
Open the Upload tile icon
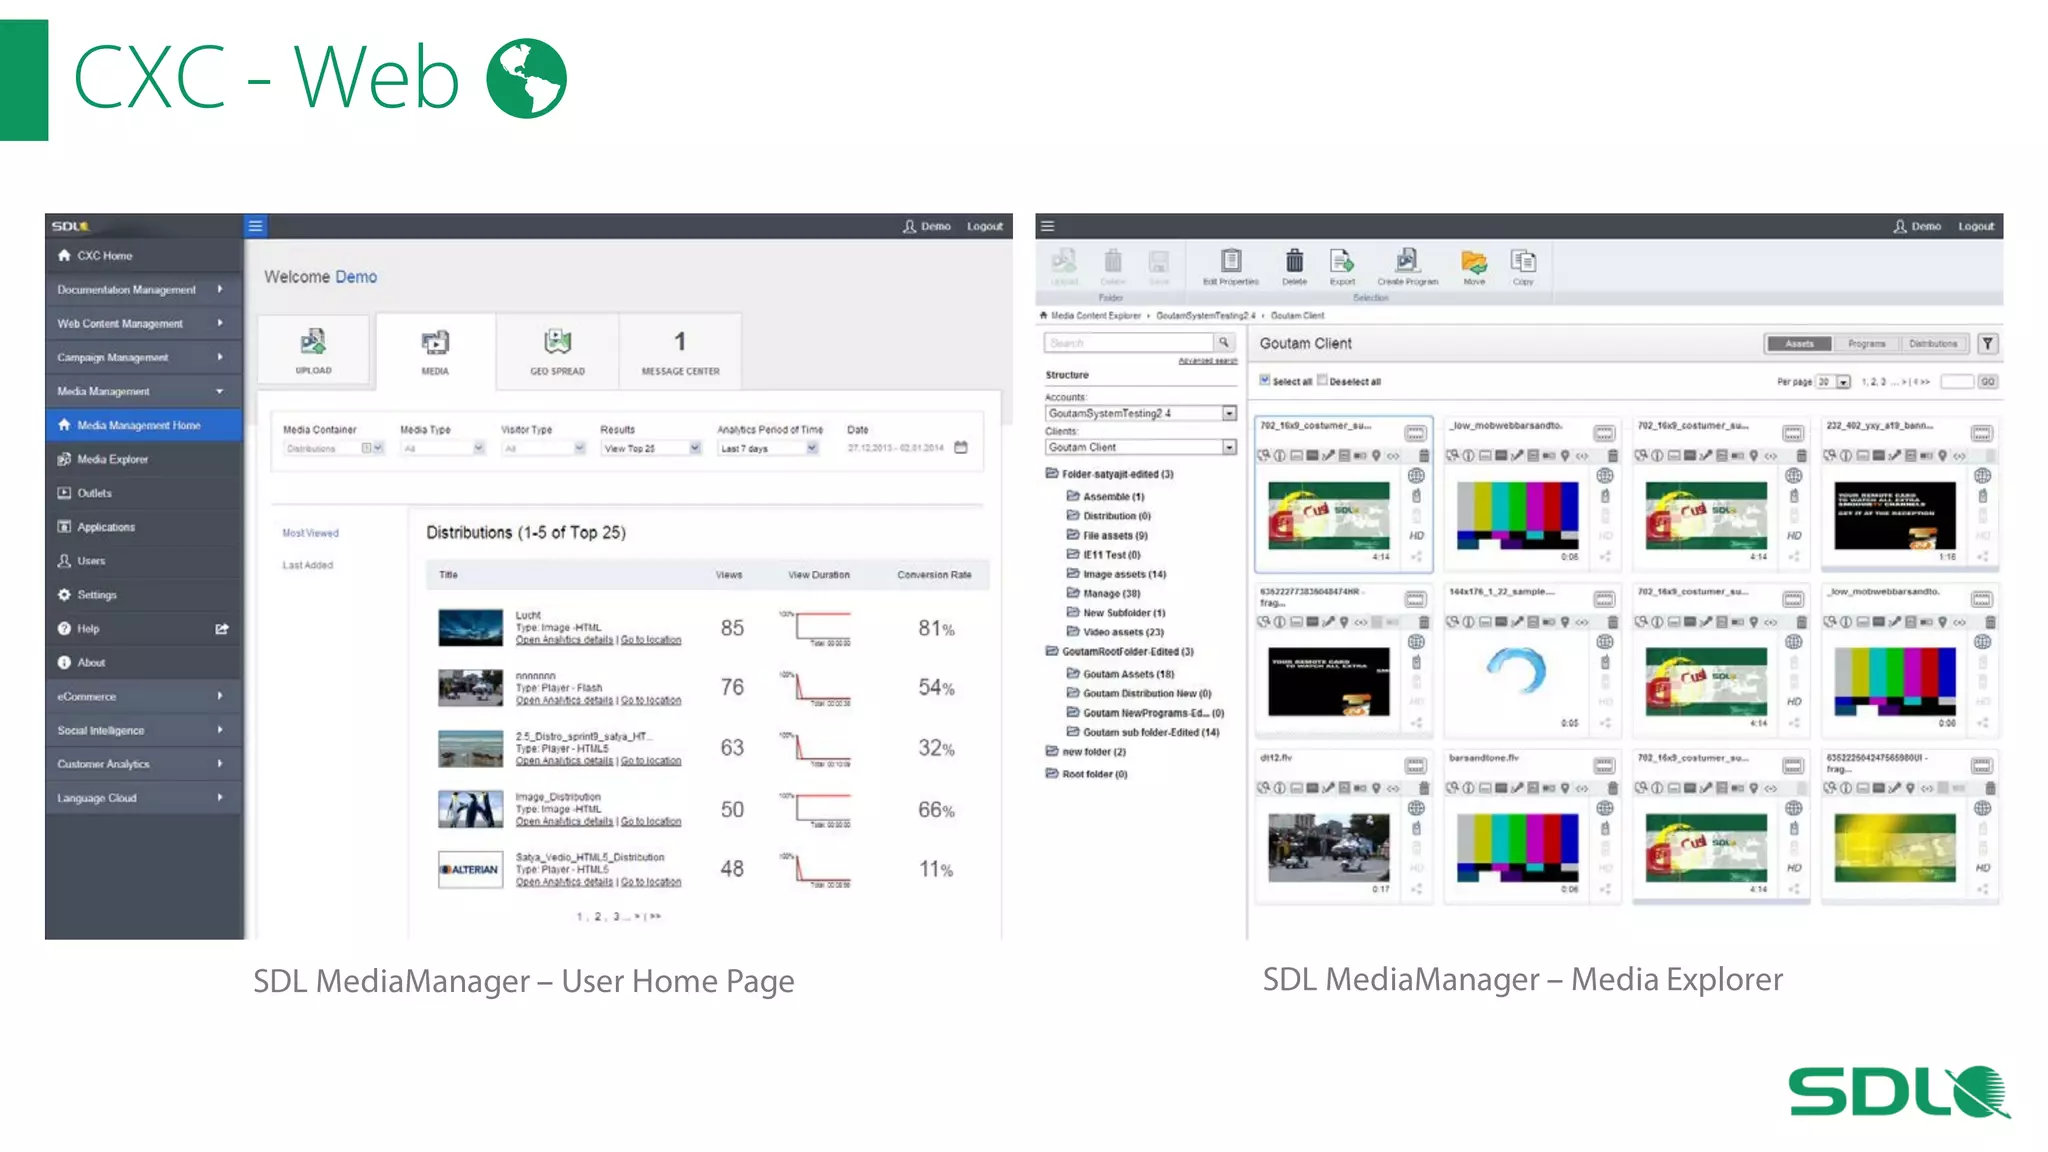tap(313, 342)
